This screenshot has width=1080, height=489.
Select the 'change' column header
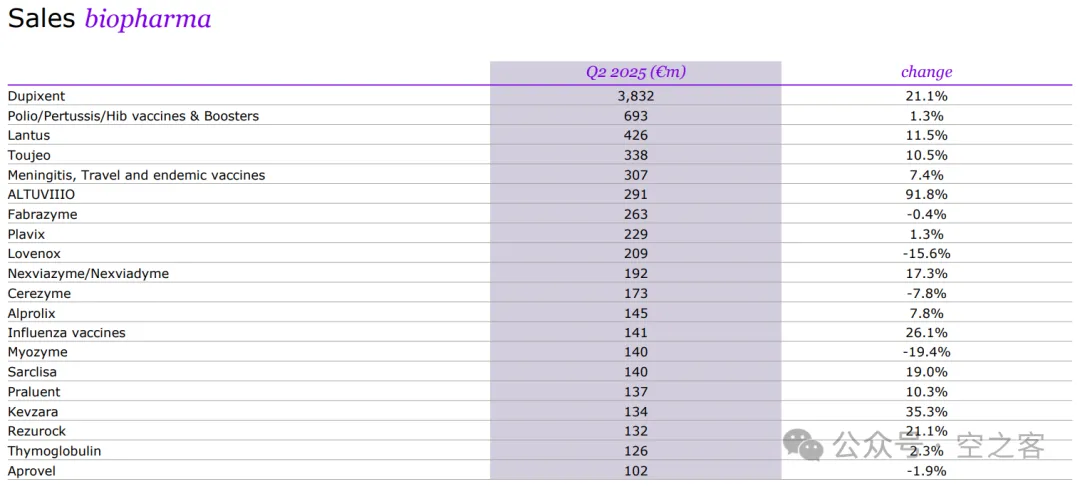click(926, 72)
